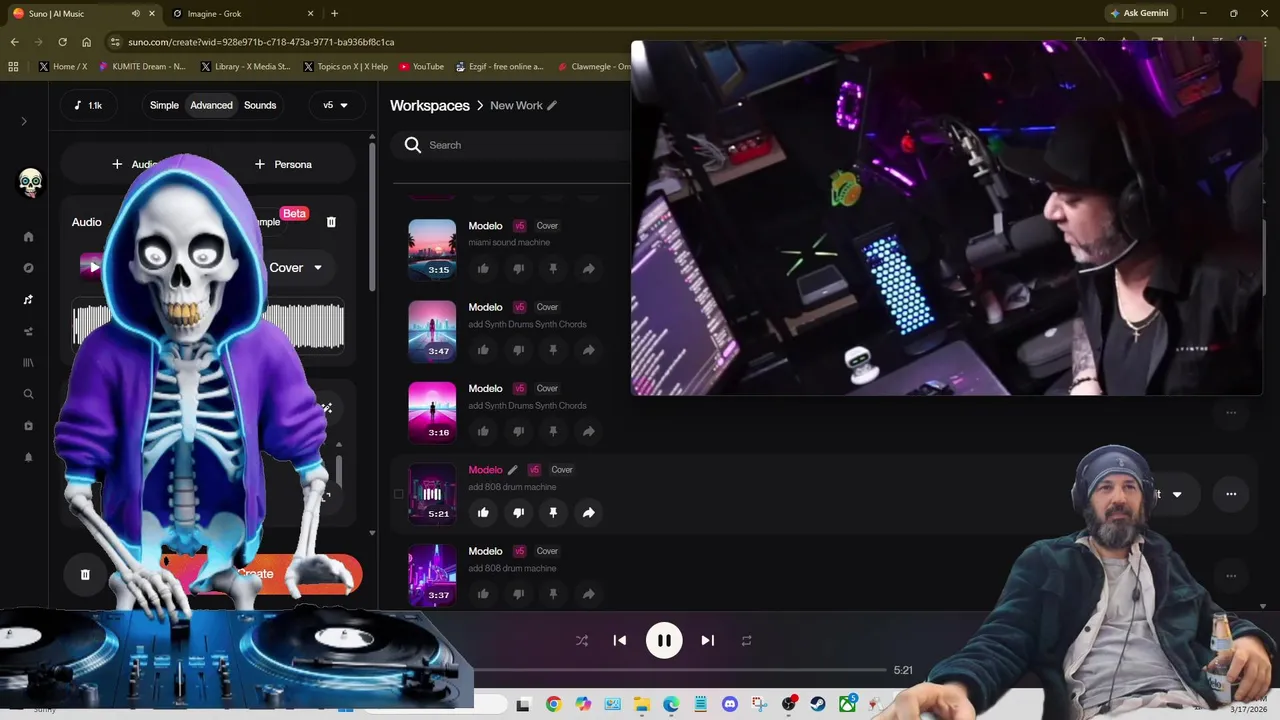Open more options for the 3:16 song

pyautogui.click(x=1231, y=413)
